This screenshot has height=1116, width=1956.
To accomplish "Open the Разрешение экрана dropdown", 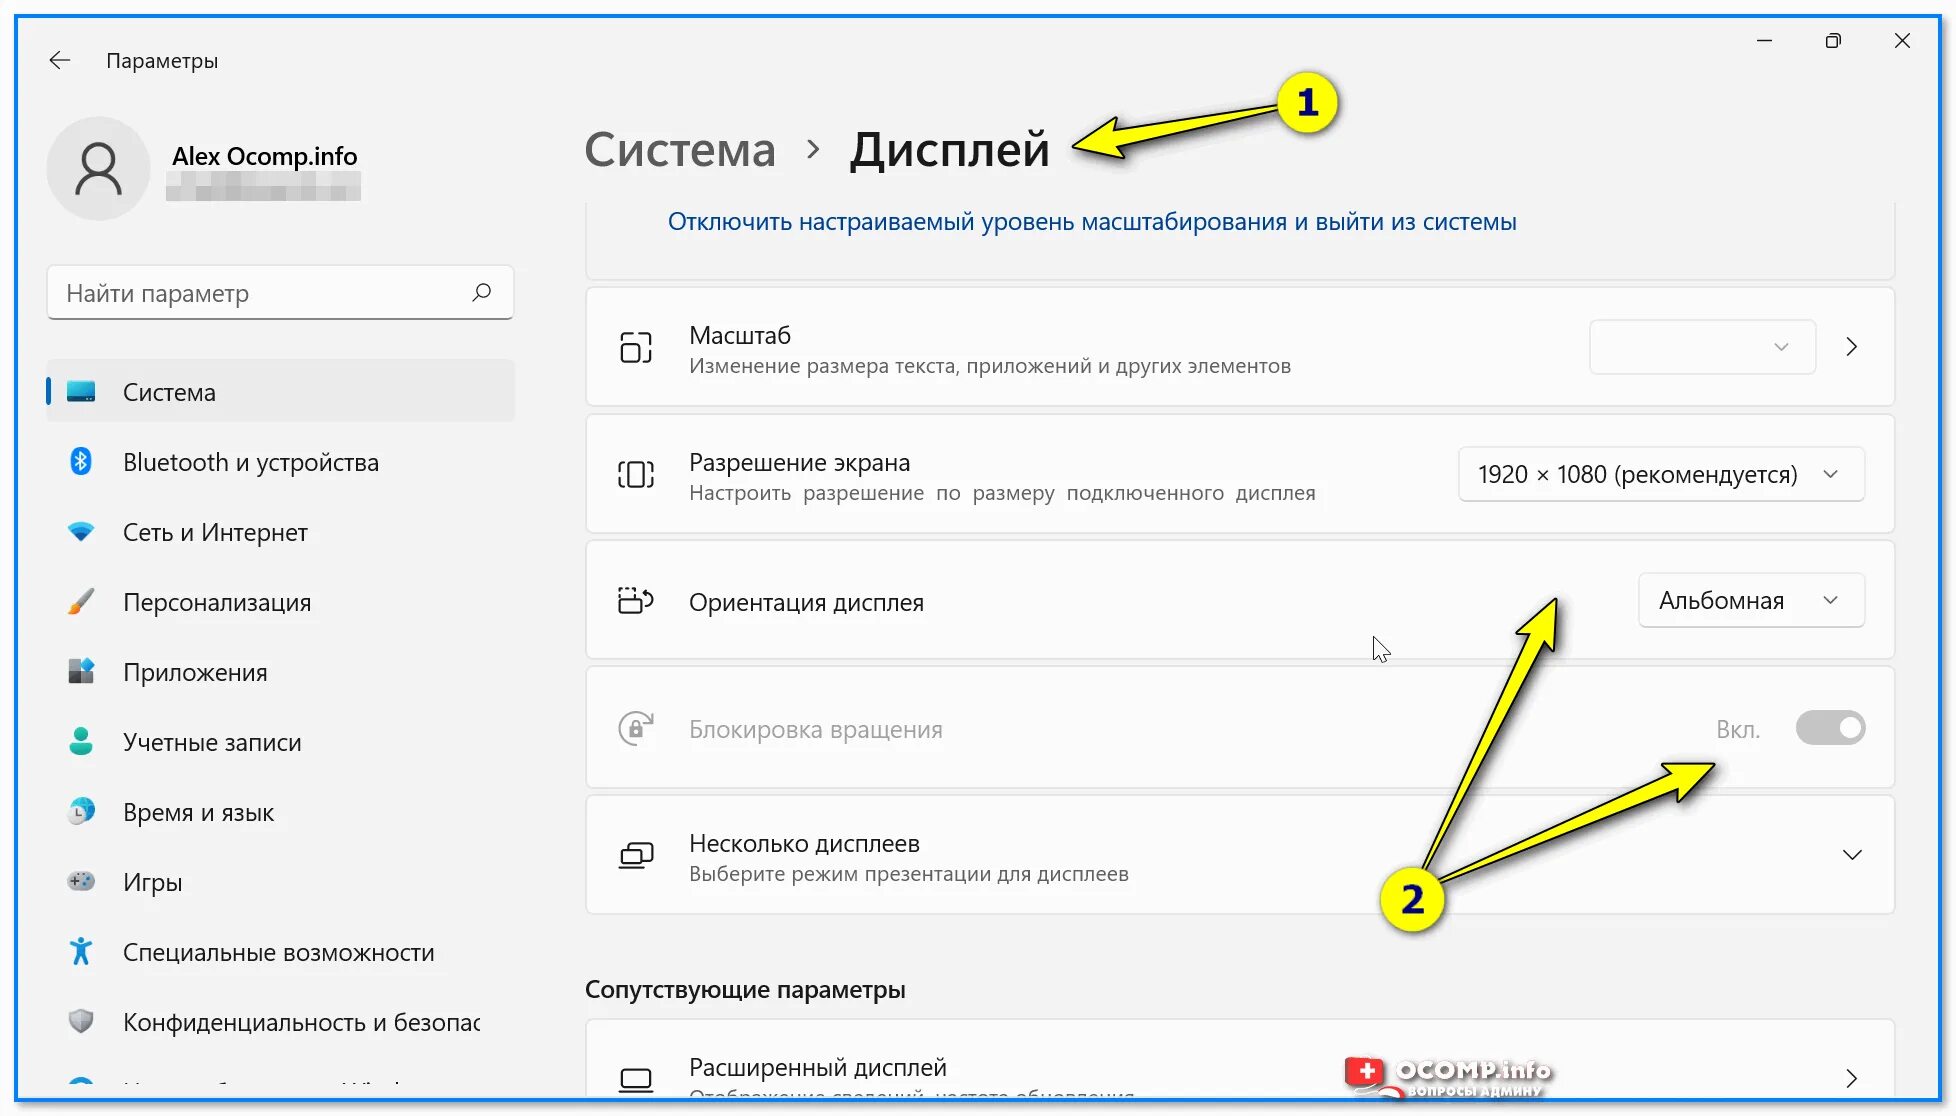I will coord(1656,474).
